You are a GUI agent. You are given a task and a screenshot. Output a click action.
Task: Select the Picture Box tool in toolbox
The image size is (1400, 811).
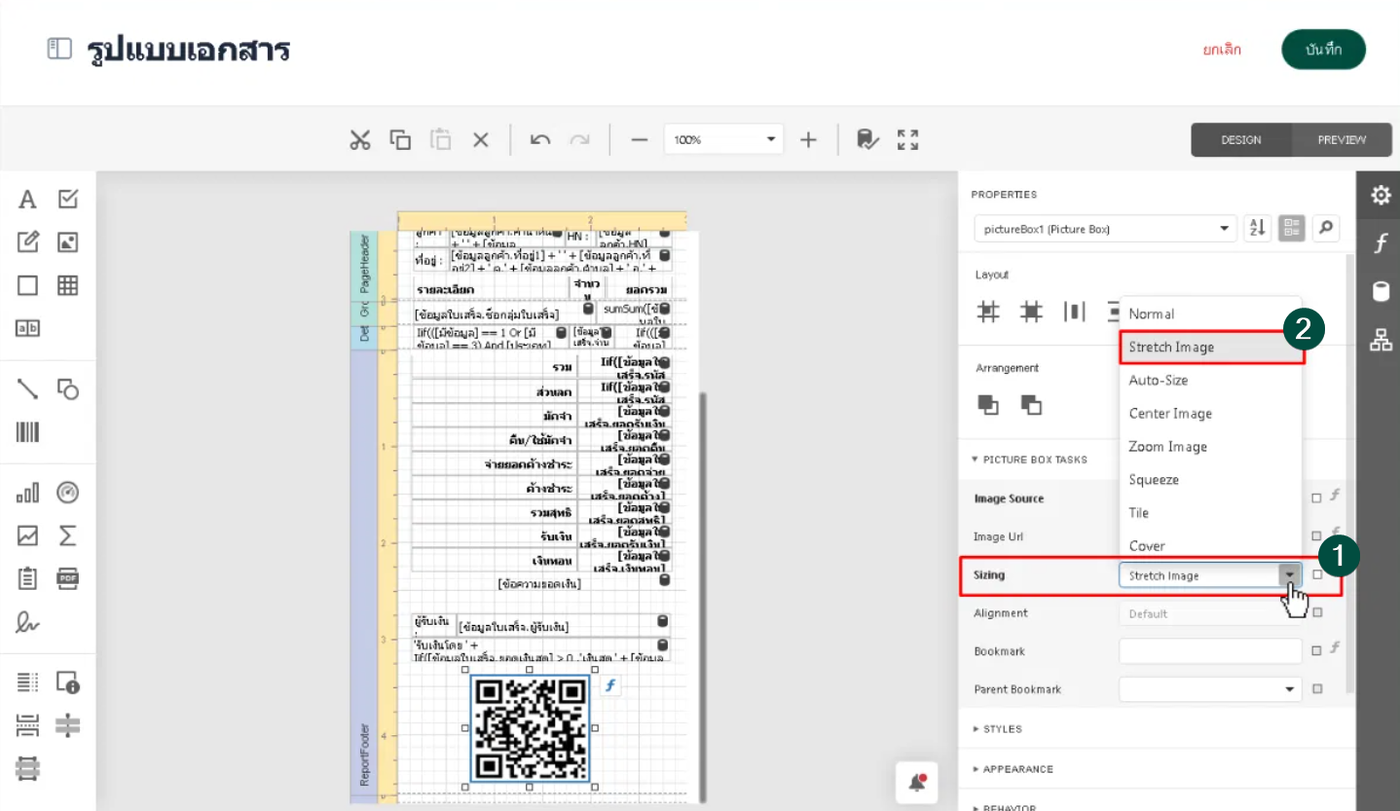pos(67,242)
